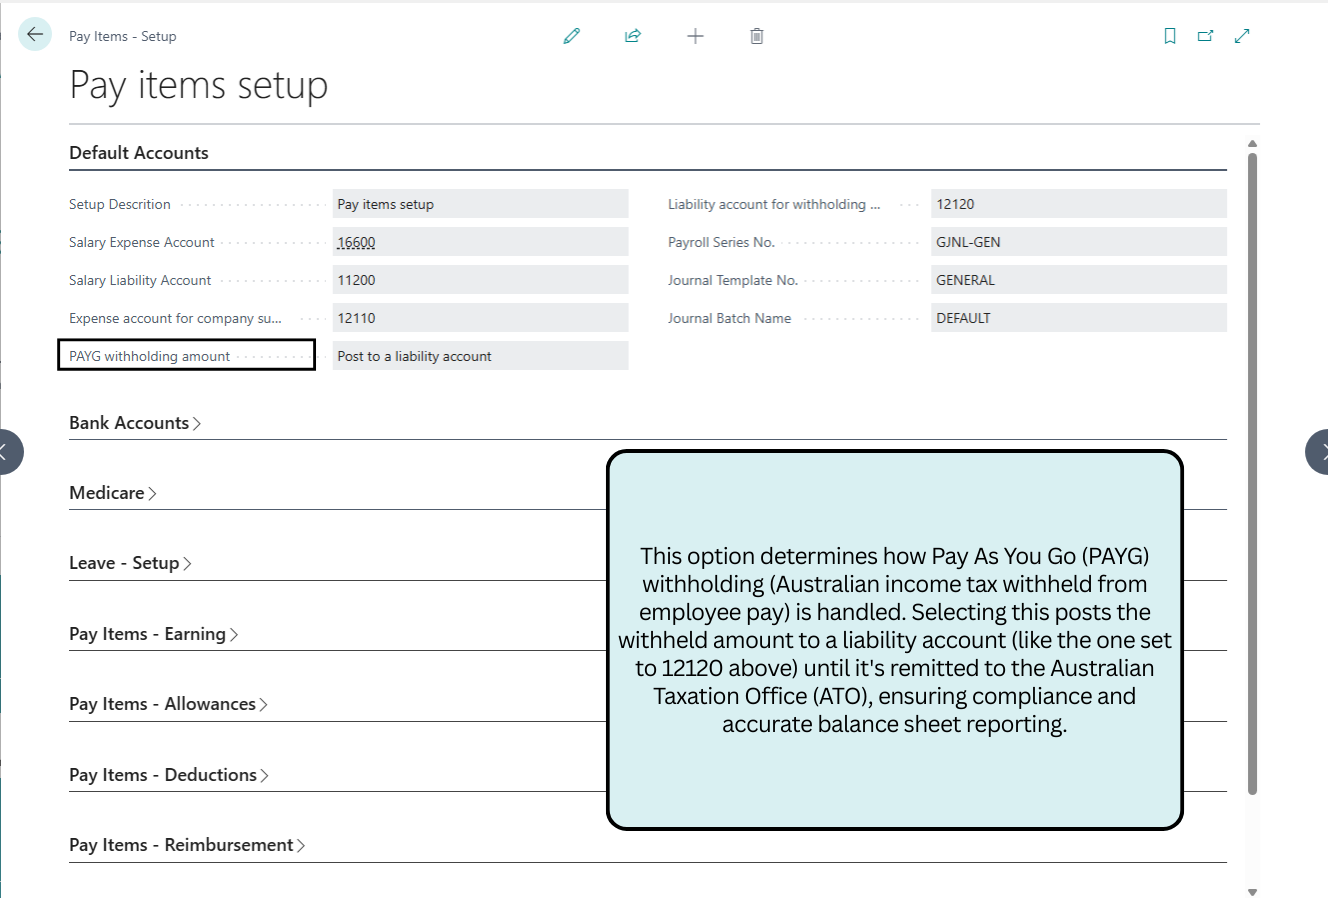Click the trash delete icon
Screen dimensions: 1329x898
(757, 36)
